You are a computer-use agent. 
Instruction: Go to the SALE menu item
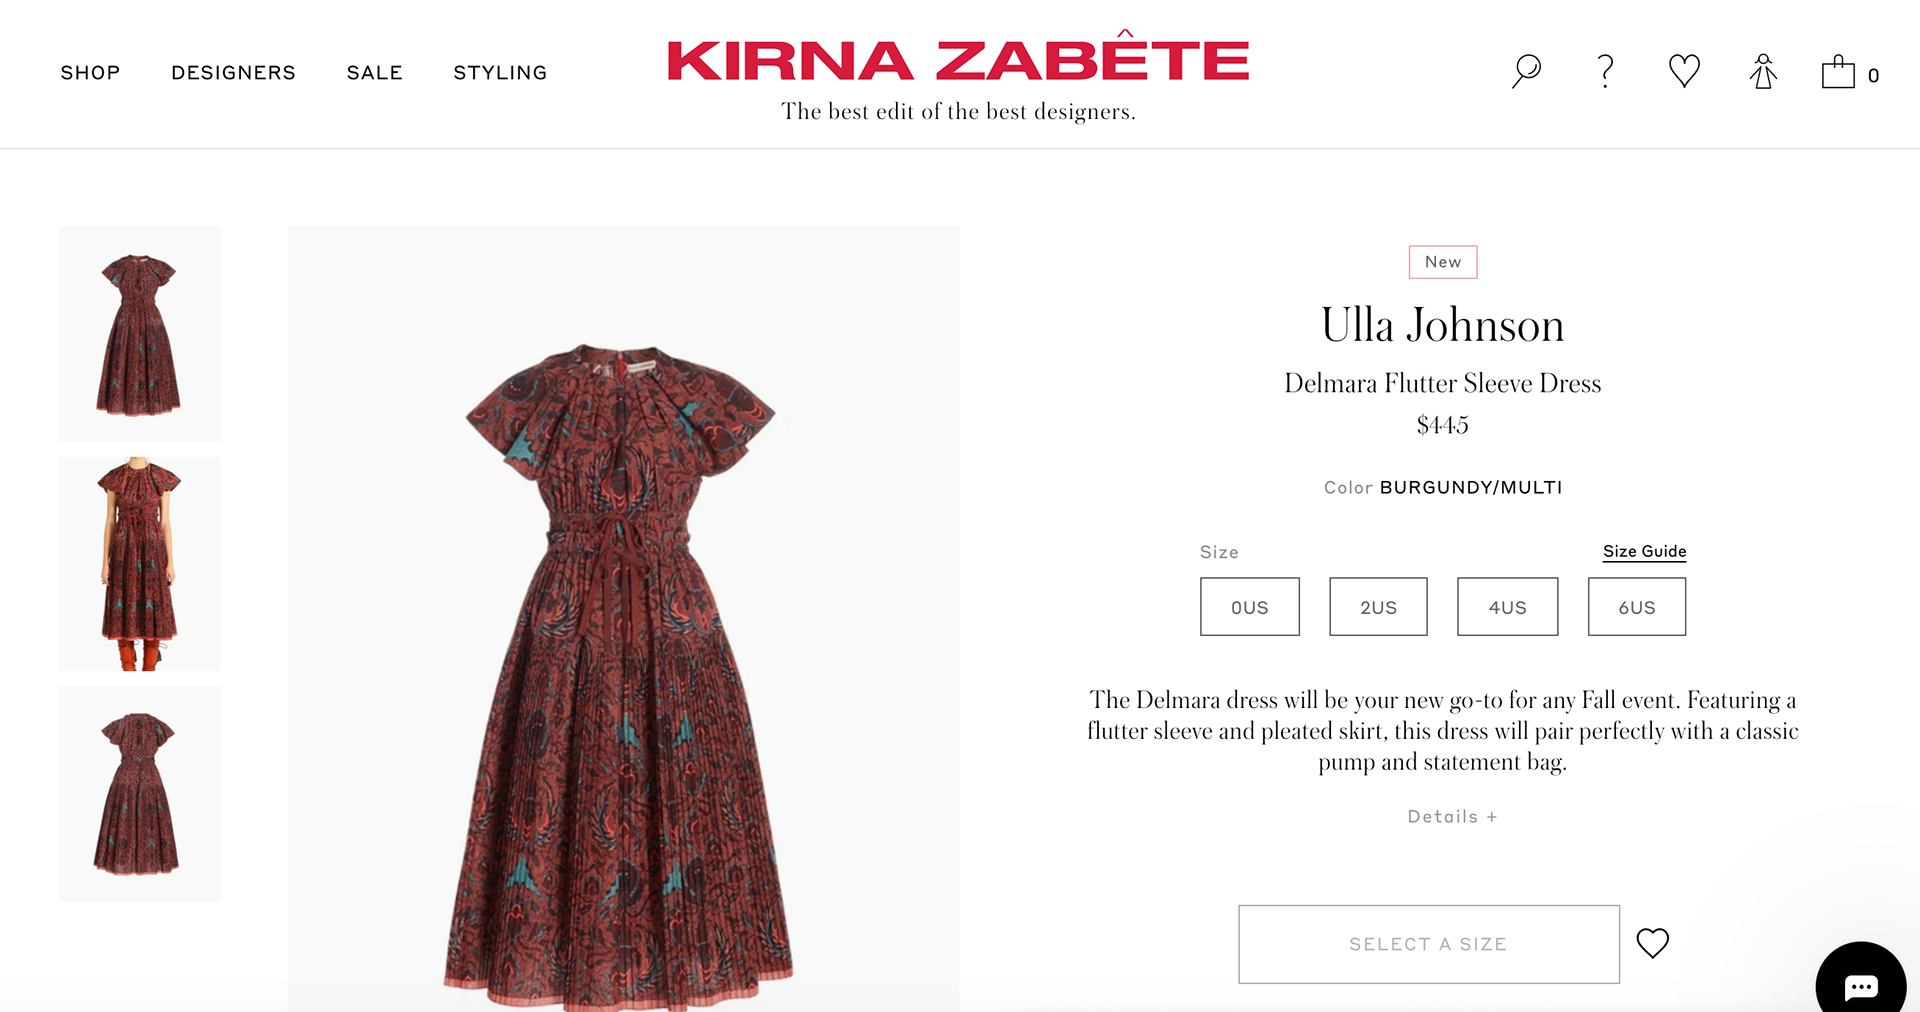pyautogui.click(x=375, y=73)
